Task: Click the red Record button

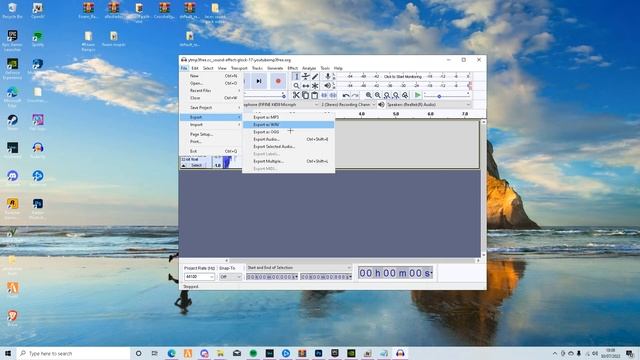Action: point(278,81)
